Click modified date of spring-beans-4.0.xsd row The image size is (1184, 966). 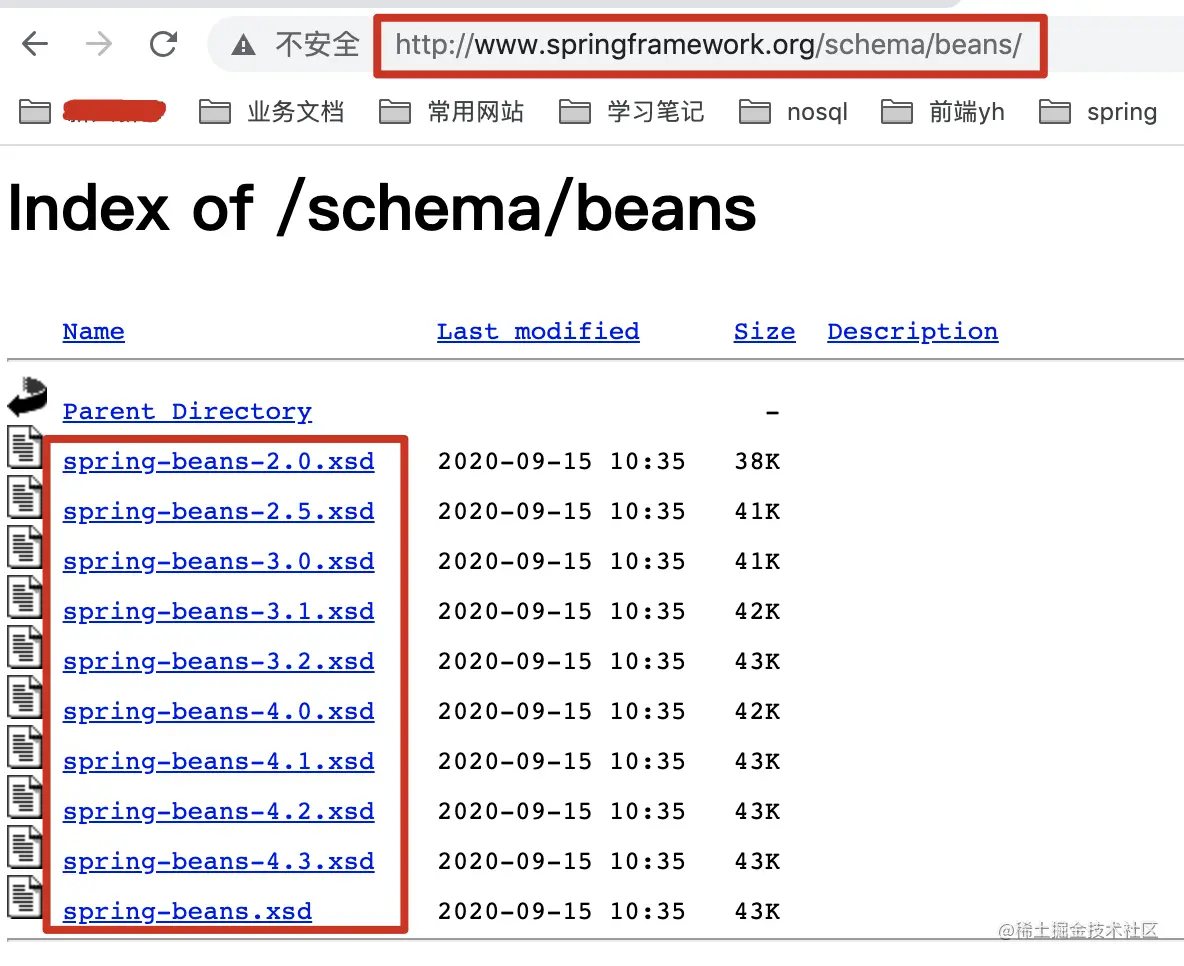[x=562, y=711]
